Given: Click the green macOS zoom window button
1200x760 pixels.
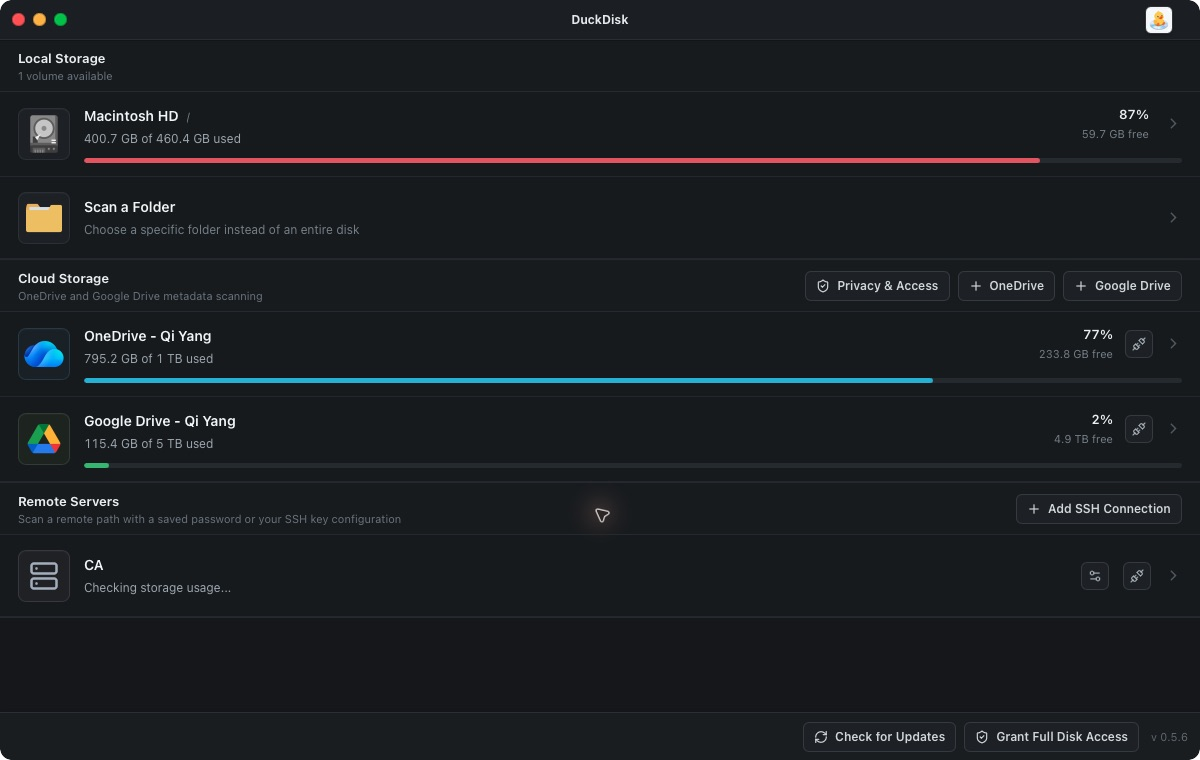Looking at the screenshot, I should (60, 20).
